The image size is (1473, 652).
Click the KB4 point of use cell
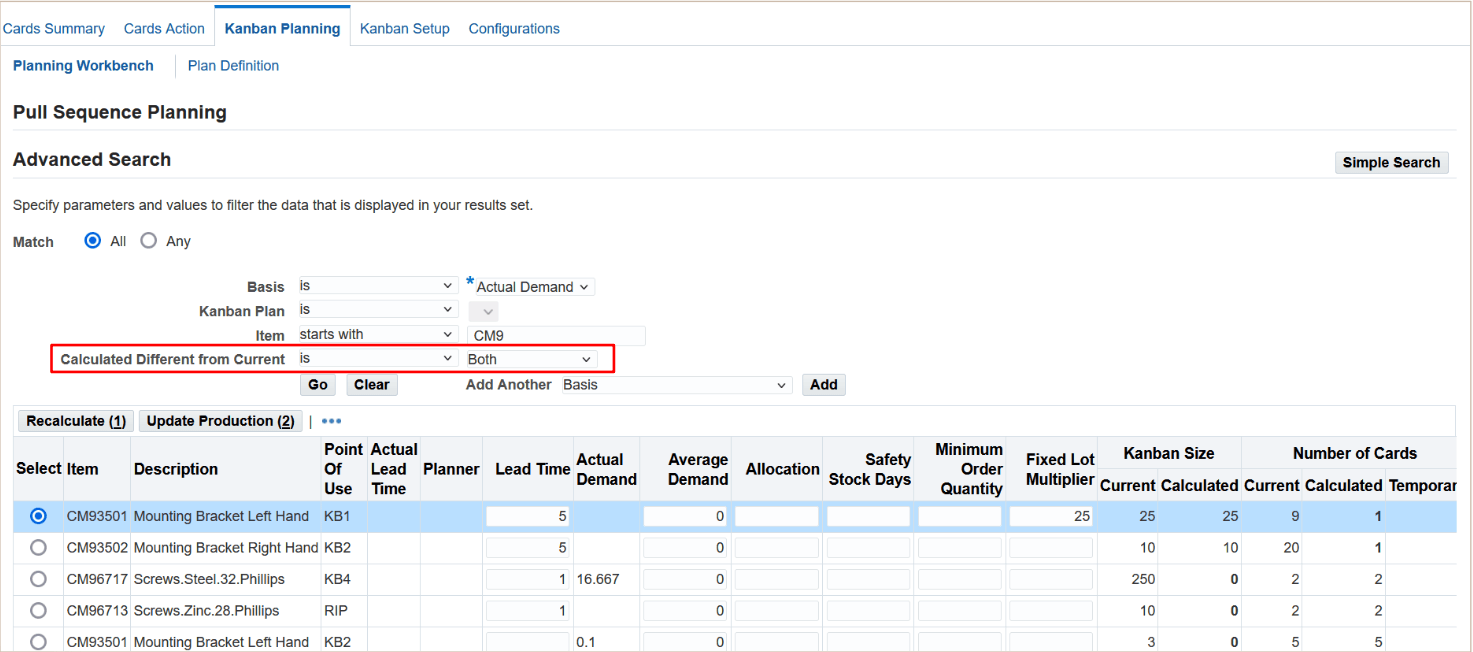337,579
